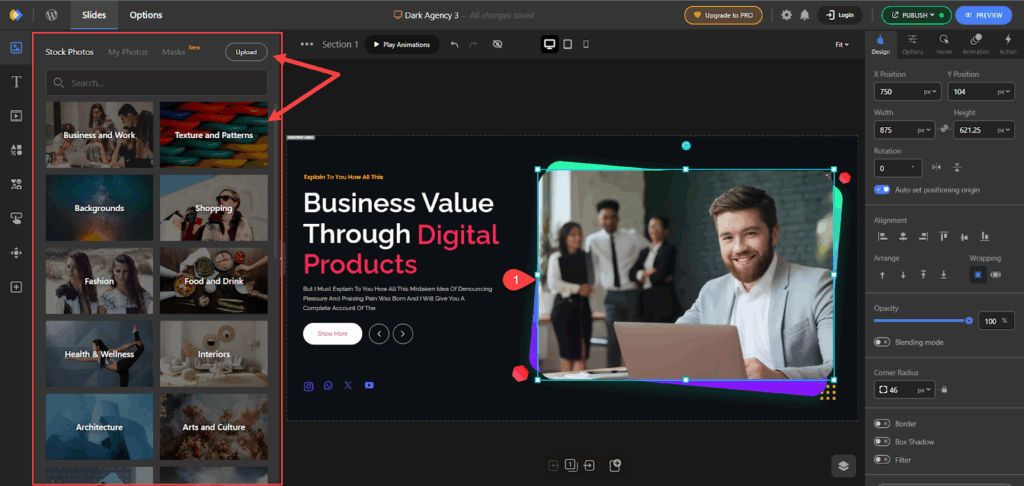Select the inline wrapping option
Viewport: 1024px width, 486px height.
(995, 275)
